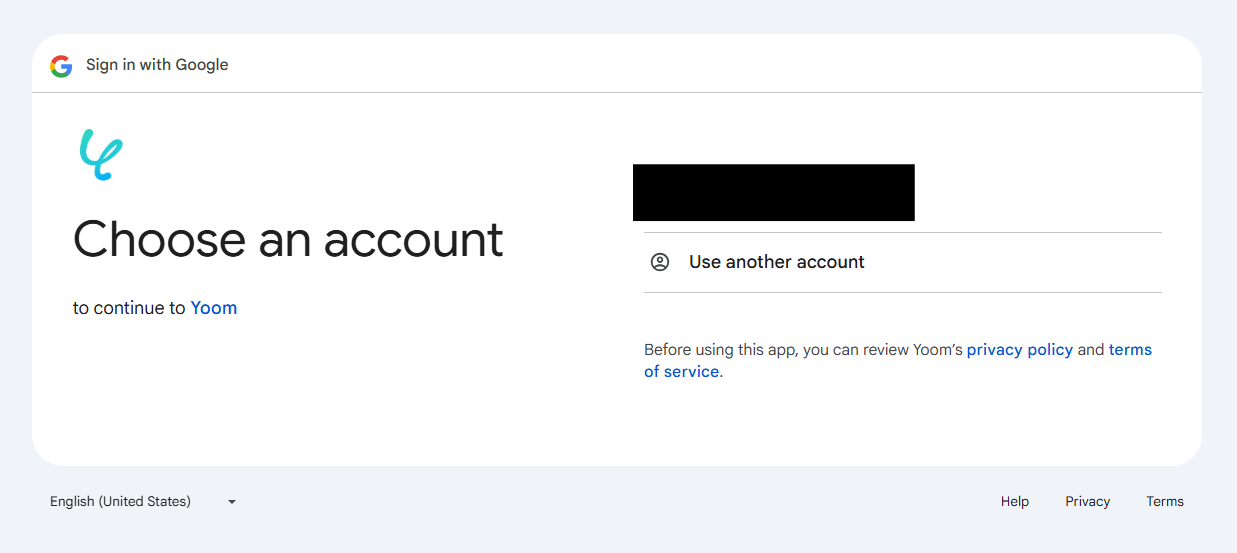Select the redacted account entry
The width and height of the screenshot is (1237, 553).
773,192
